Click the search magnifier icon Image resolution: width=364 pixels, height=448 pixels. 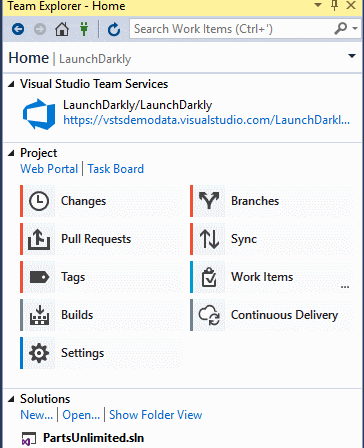click(341, 29)
